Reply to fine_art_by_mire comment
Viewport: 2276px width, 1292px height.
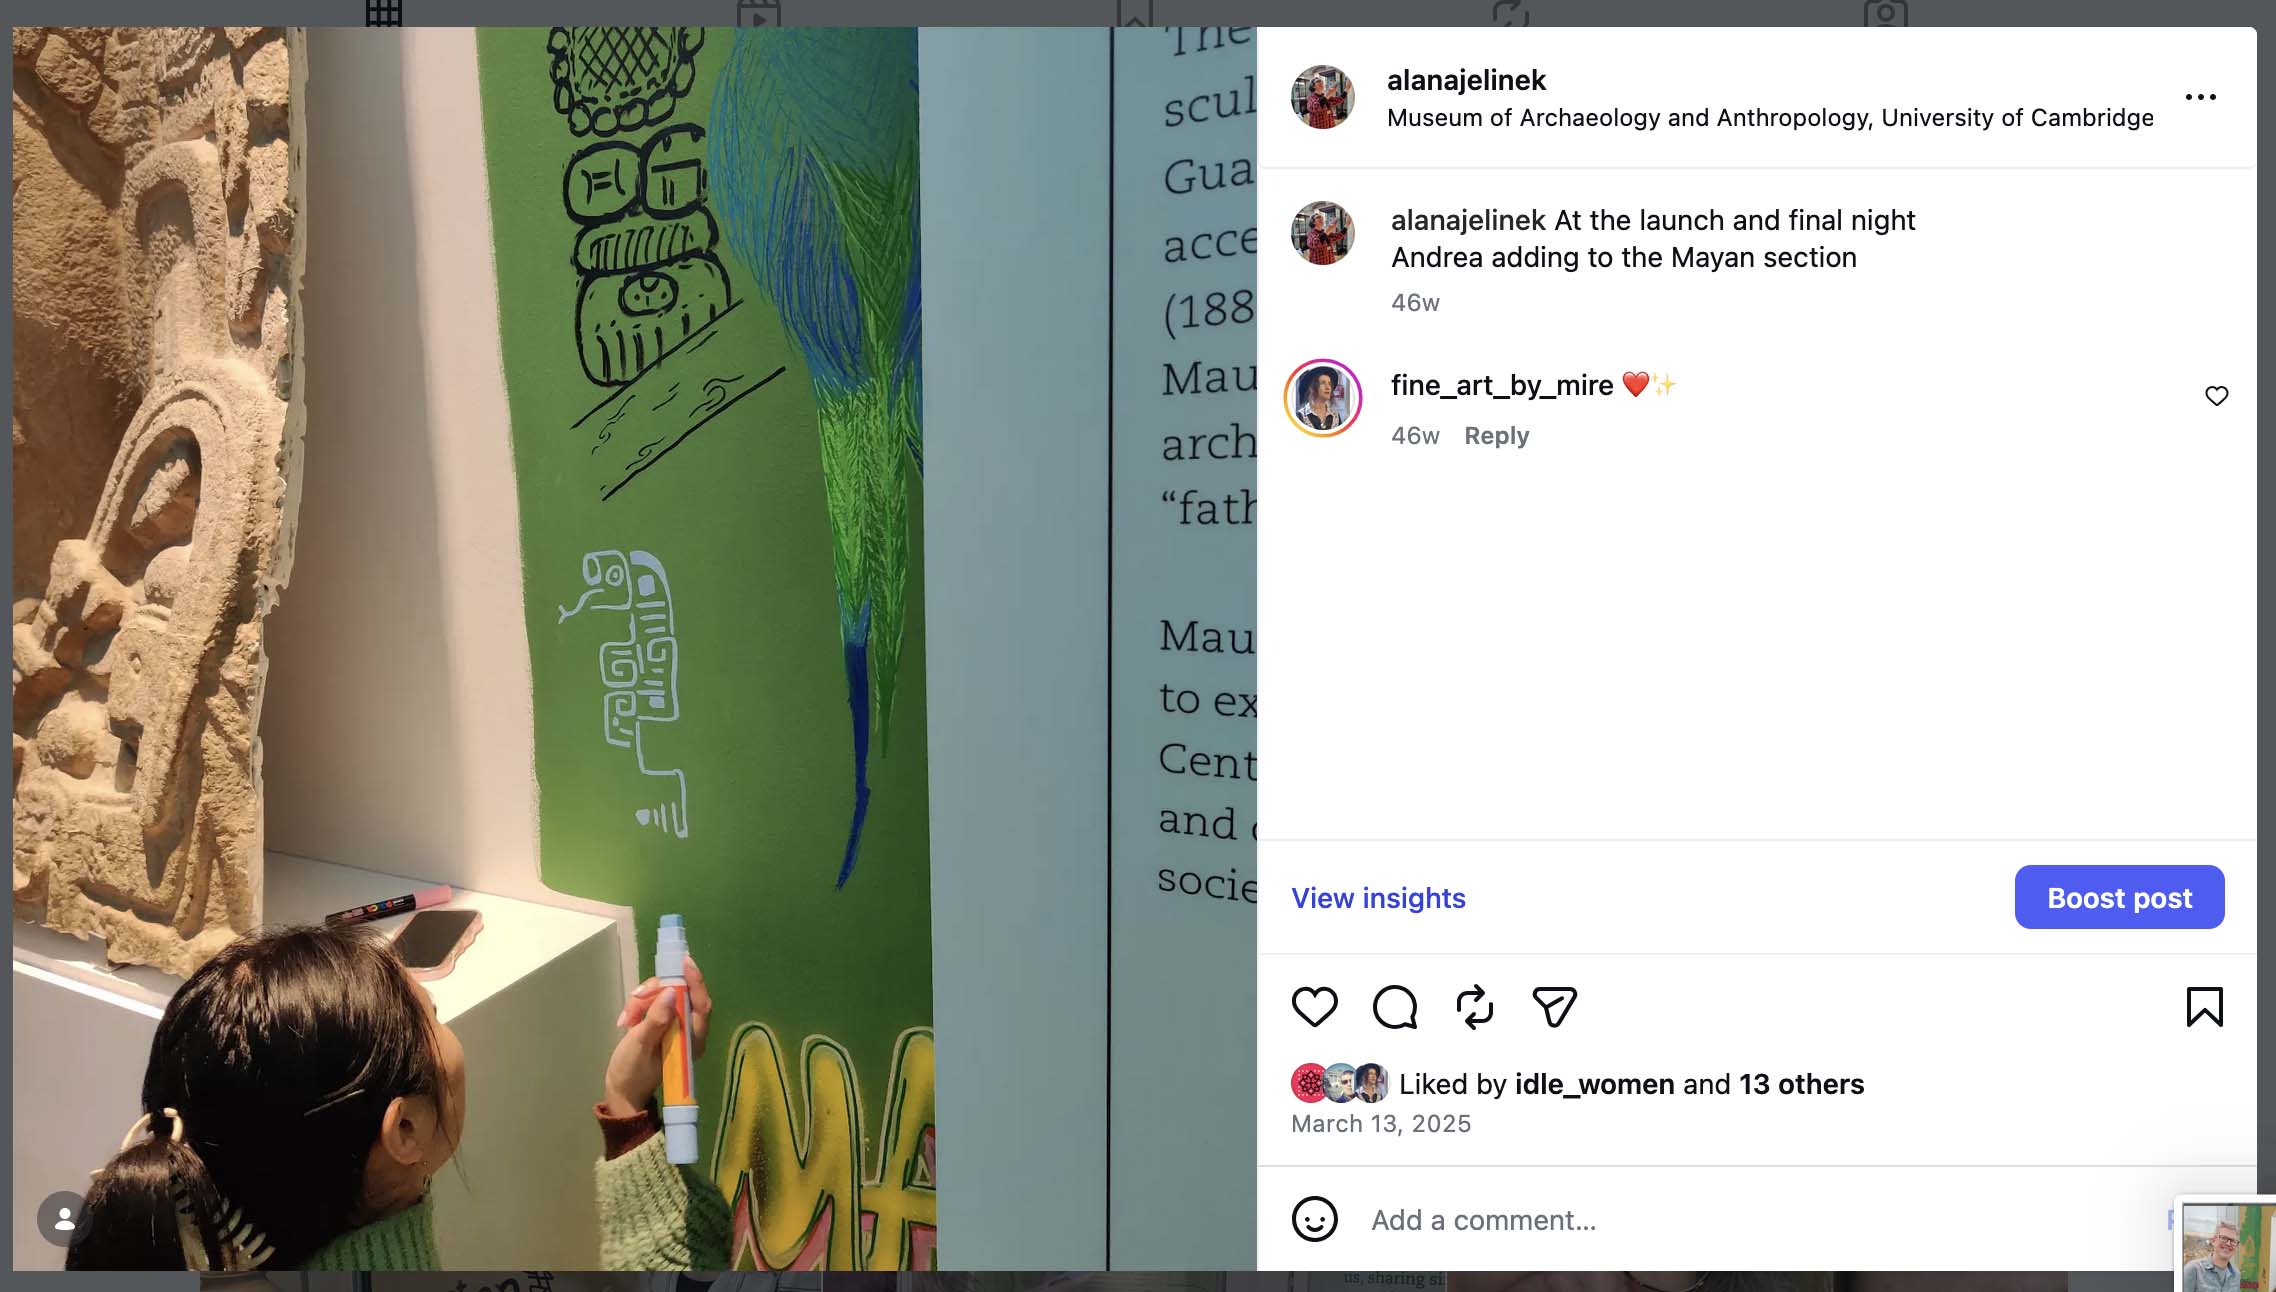click(1496, 436)
